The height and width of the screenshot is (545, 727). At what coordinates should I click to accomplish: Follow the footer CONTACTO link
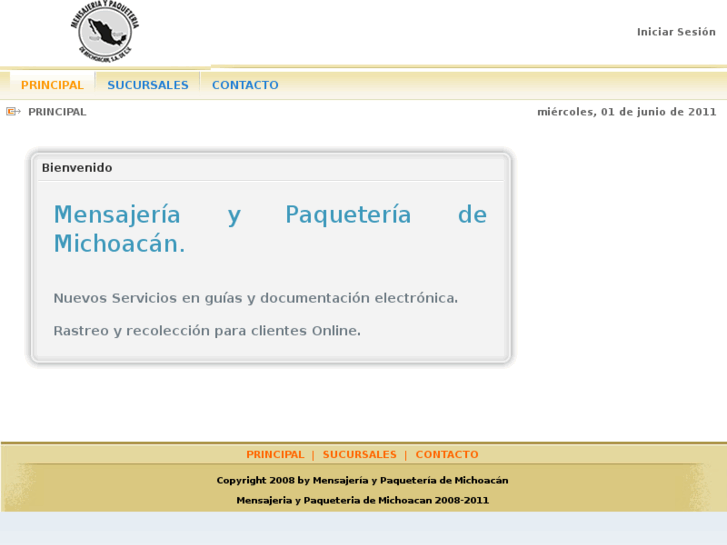click(446, 455)
